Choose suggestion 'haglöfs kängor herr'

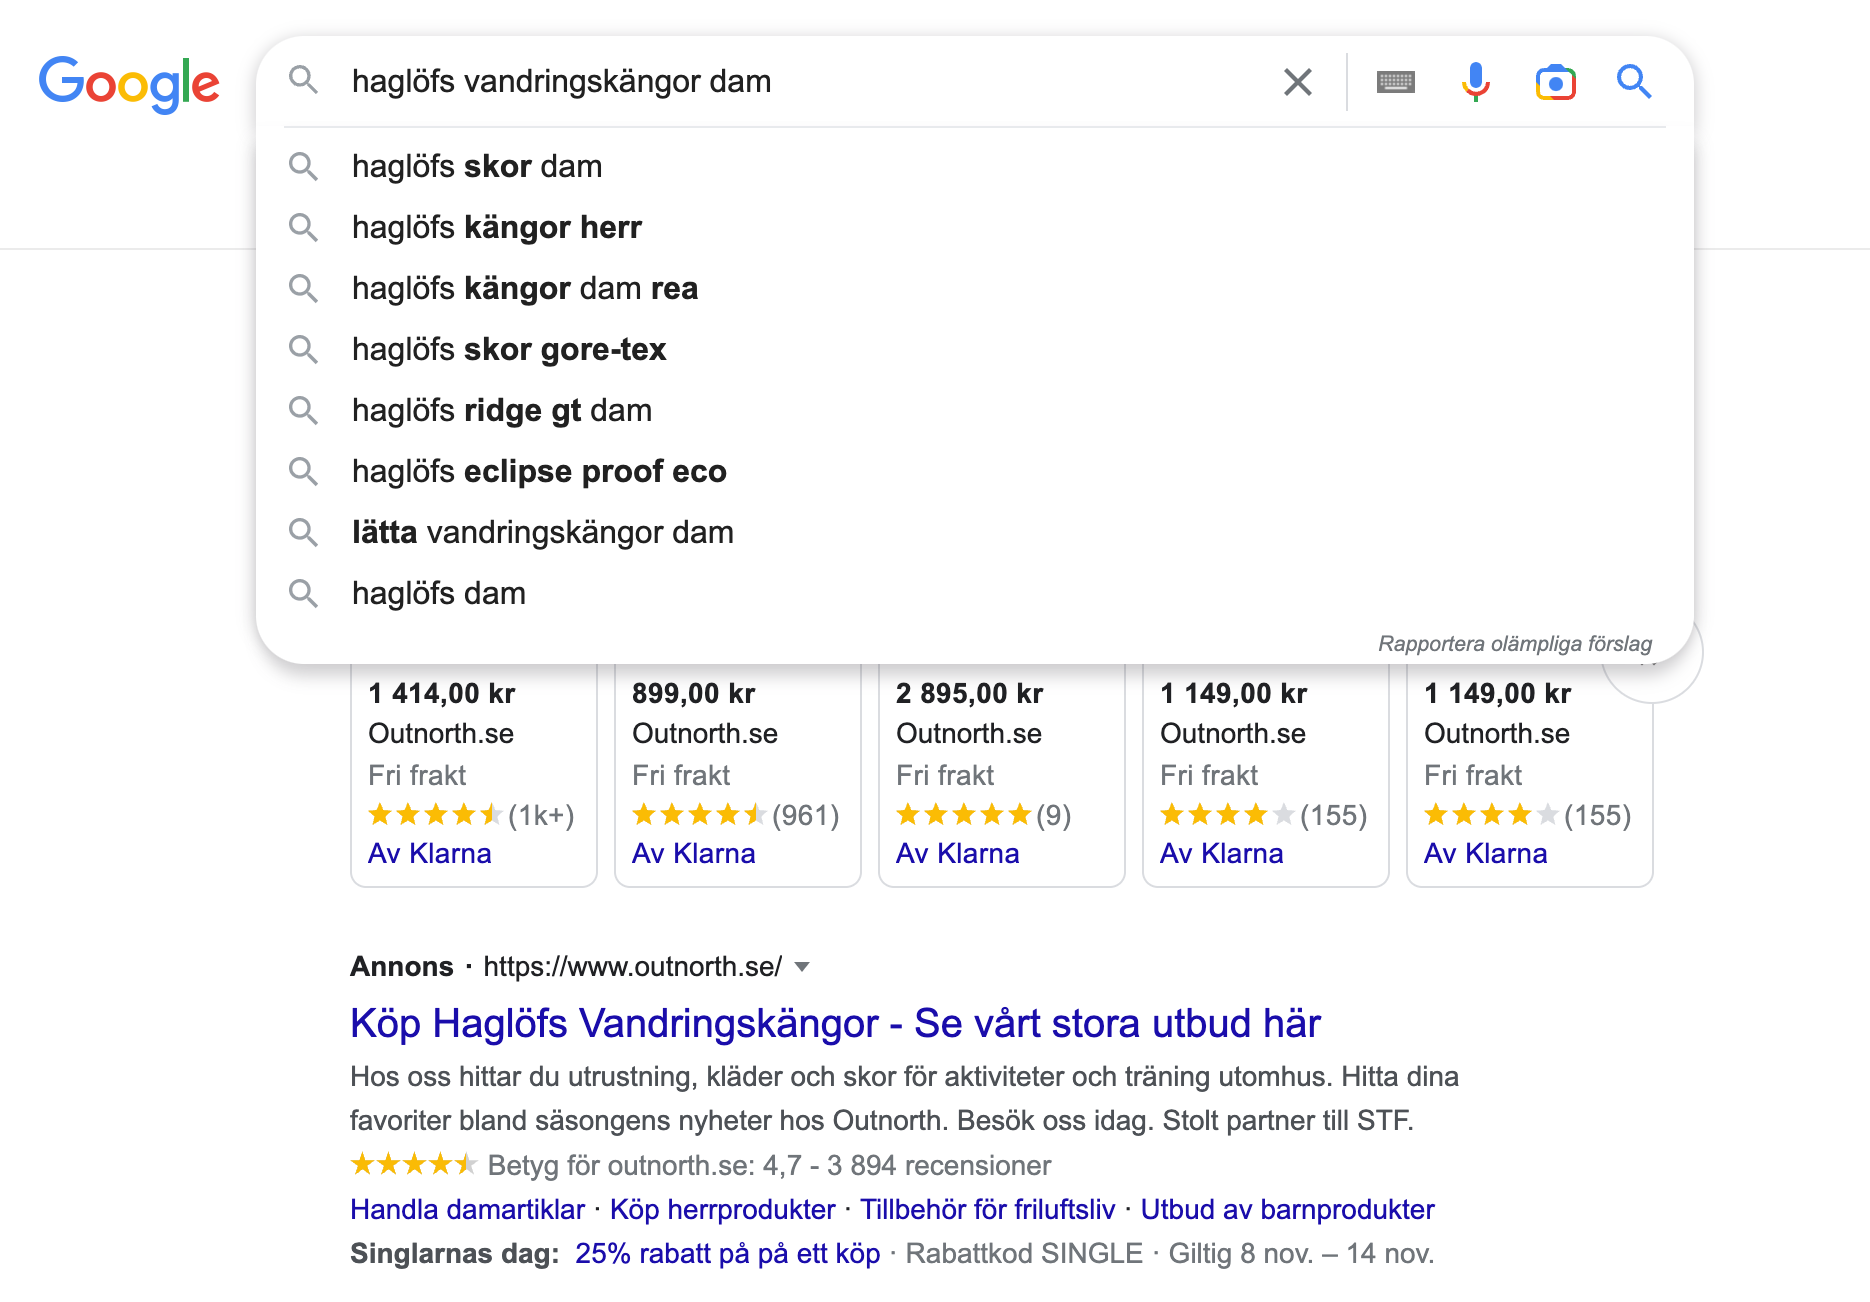pyautogui.click(x=975, y=227)
